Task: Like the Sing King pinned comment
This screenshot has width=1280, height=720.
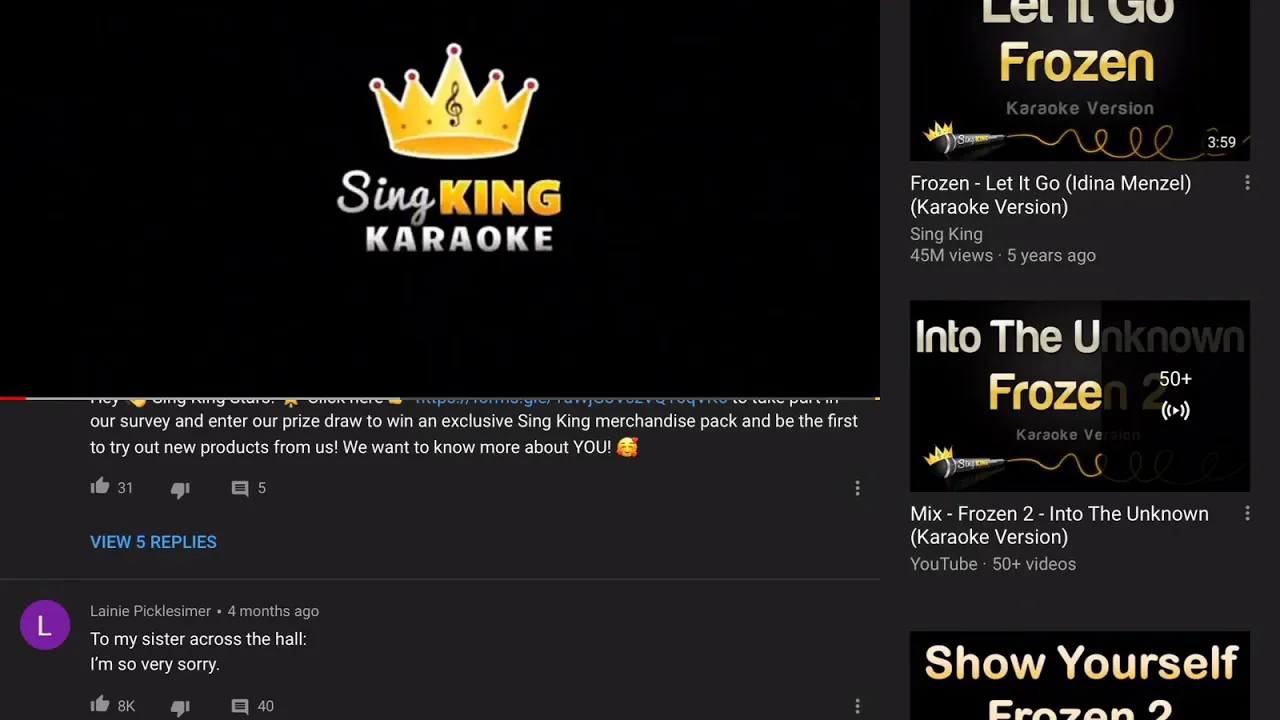Action: (100, 487)
